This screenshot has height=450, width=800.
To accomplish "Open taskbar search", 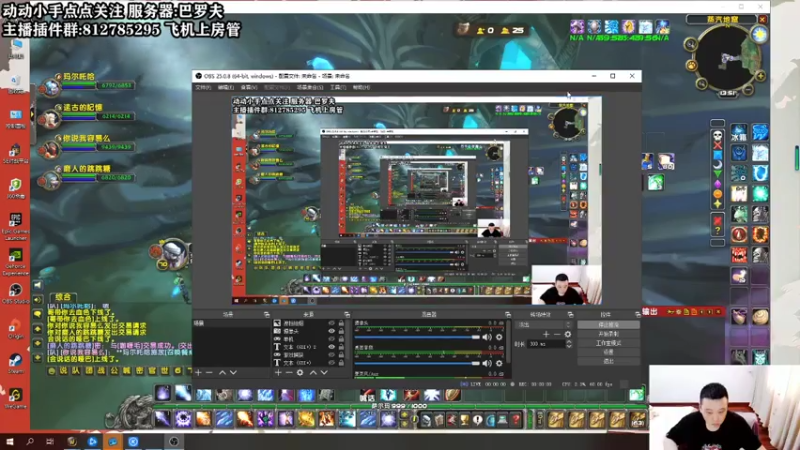I will coord(30,441).
